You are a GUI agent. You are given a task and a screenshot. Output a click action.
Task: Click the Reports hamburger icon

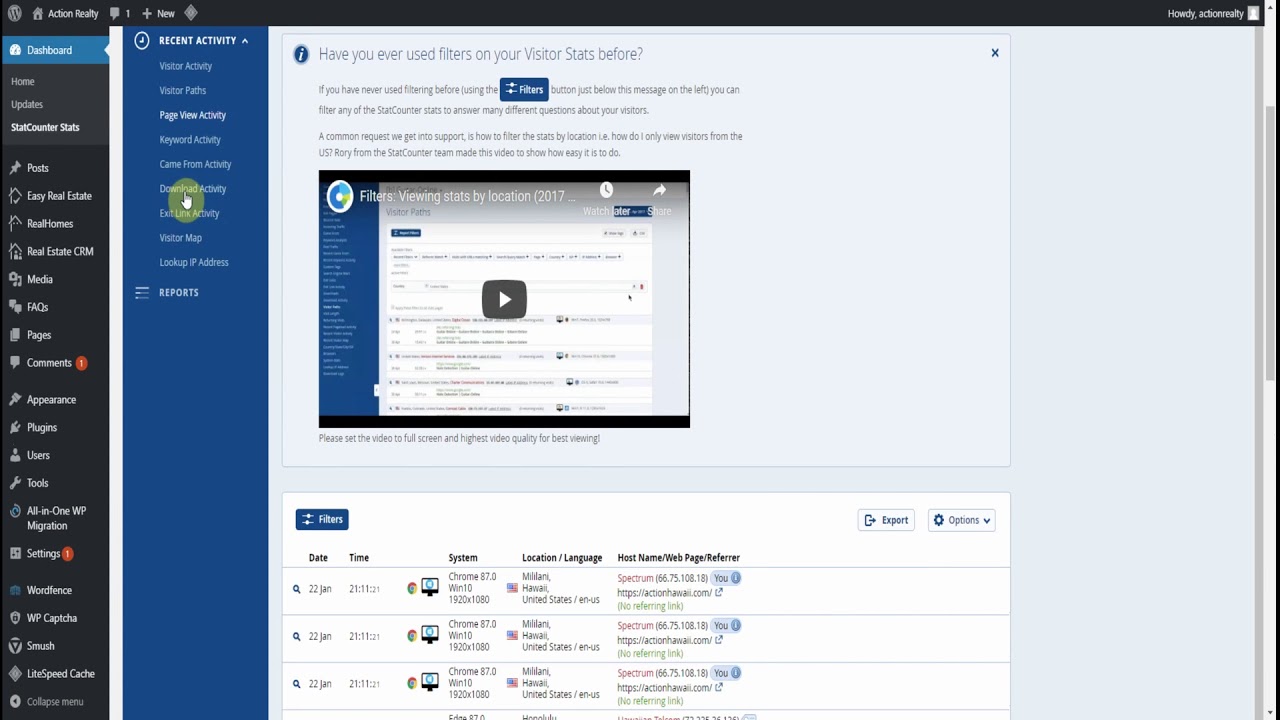coord(141,292)
